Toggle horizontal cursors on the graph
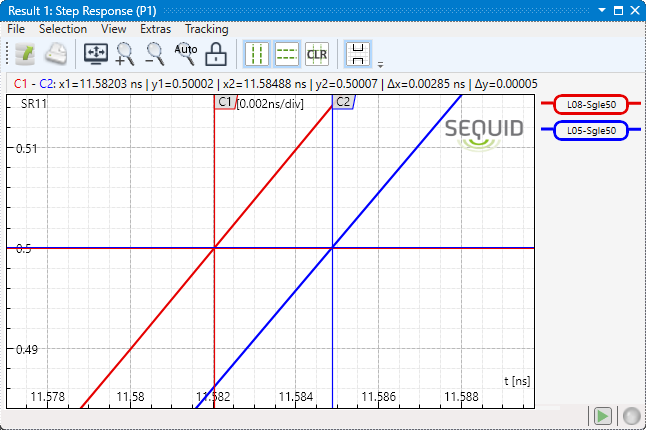646x430 pixels. click(x=287, y=54)
